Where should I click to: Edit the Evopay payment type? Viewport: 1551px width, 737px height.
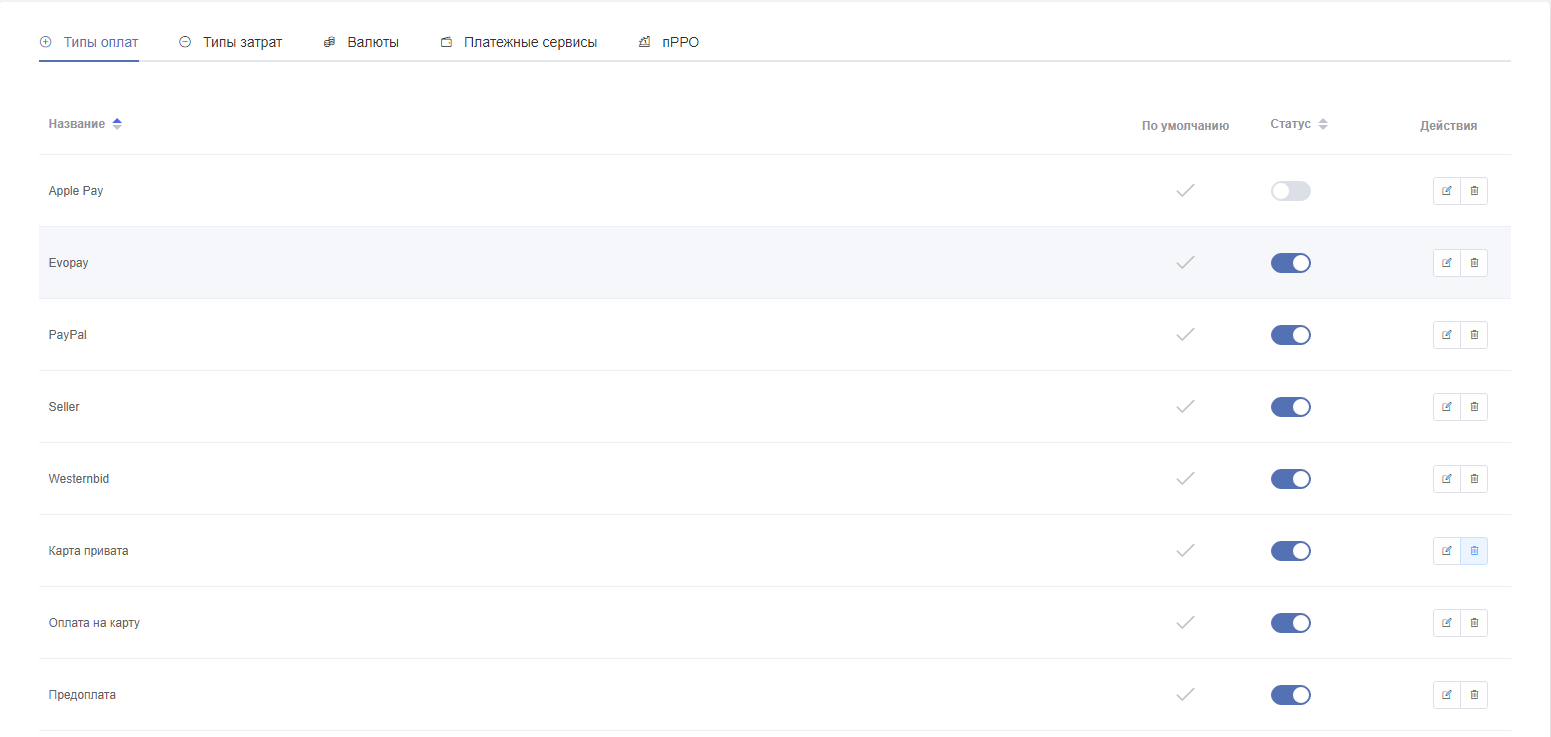tap(1447, 263)
